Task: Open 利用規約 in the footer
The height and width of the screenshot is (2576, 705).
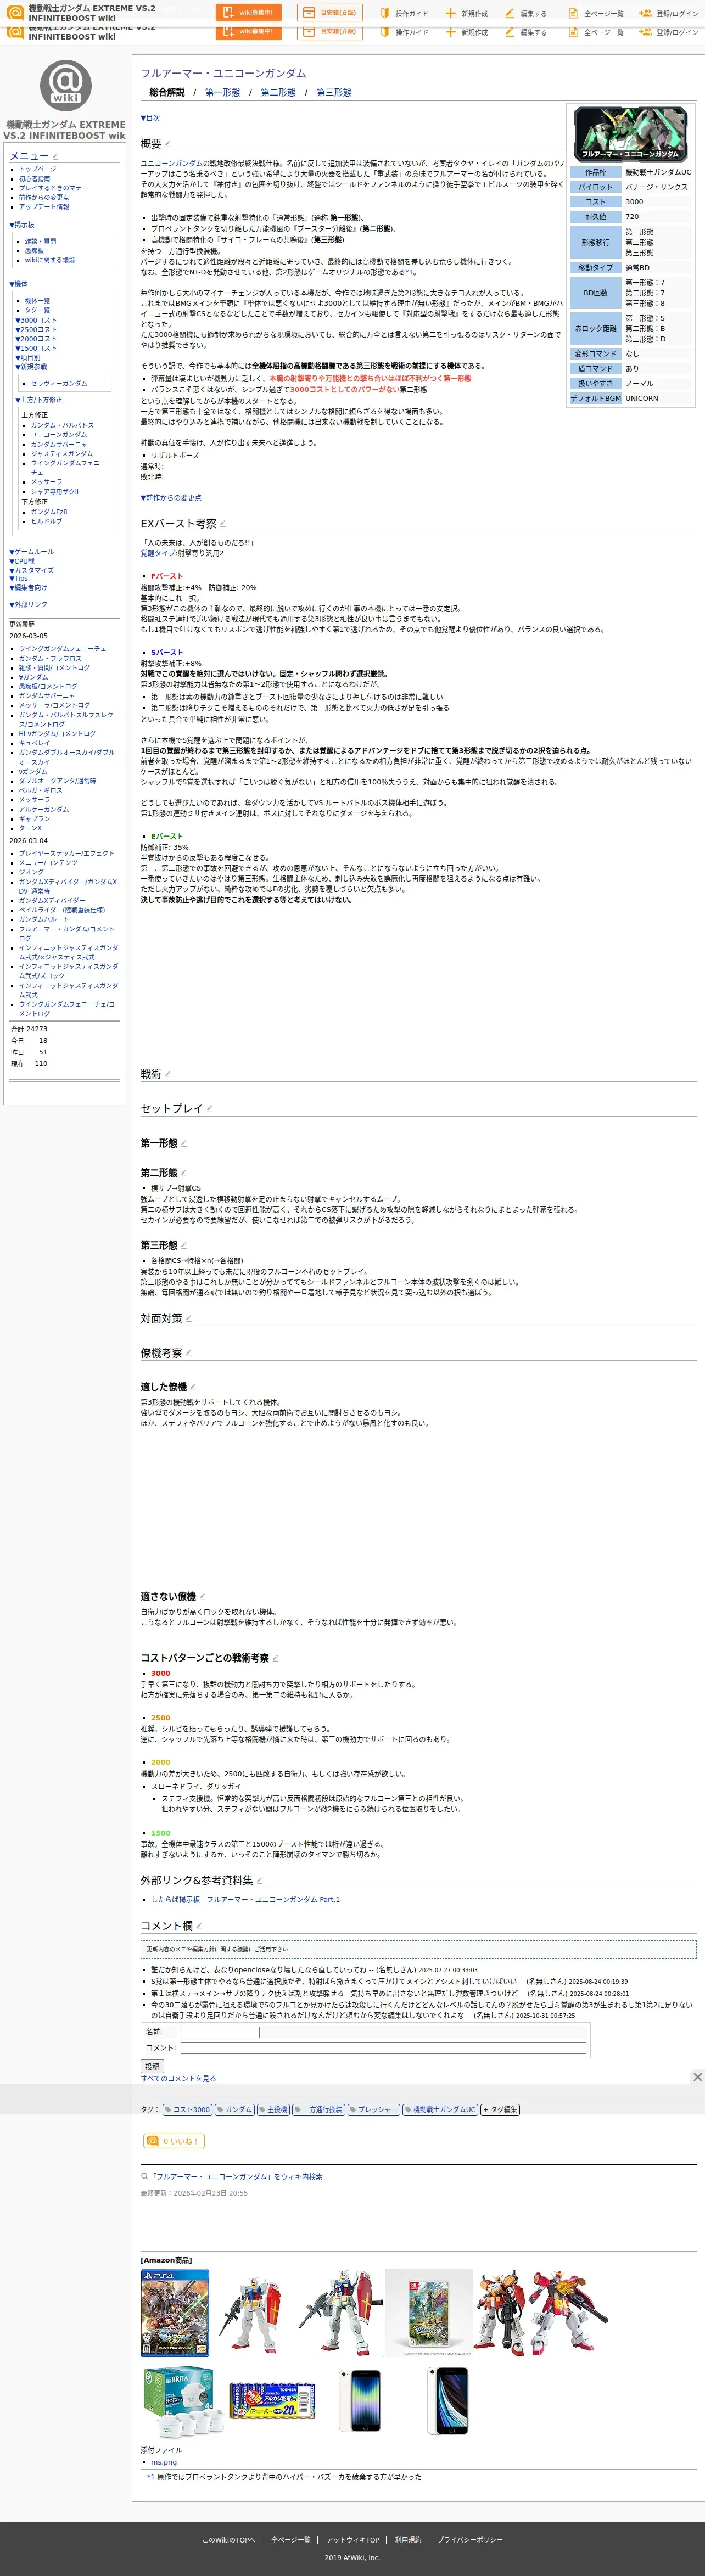Action: pyautogui.click(x=408, y=2539)
